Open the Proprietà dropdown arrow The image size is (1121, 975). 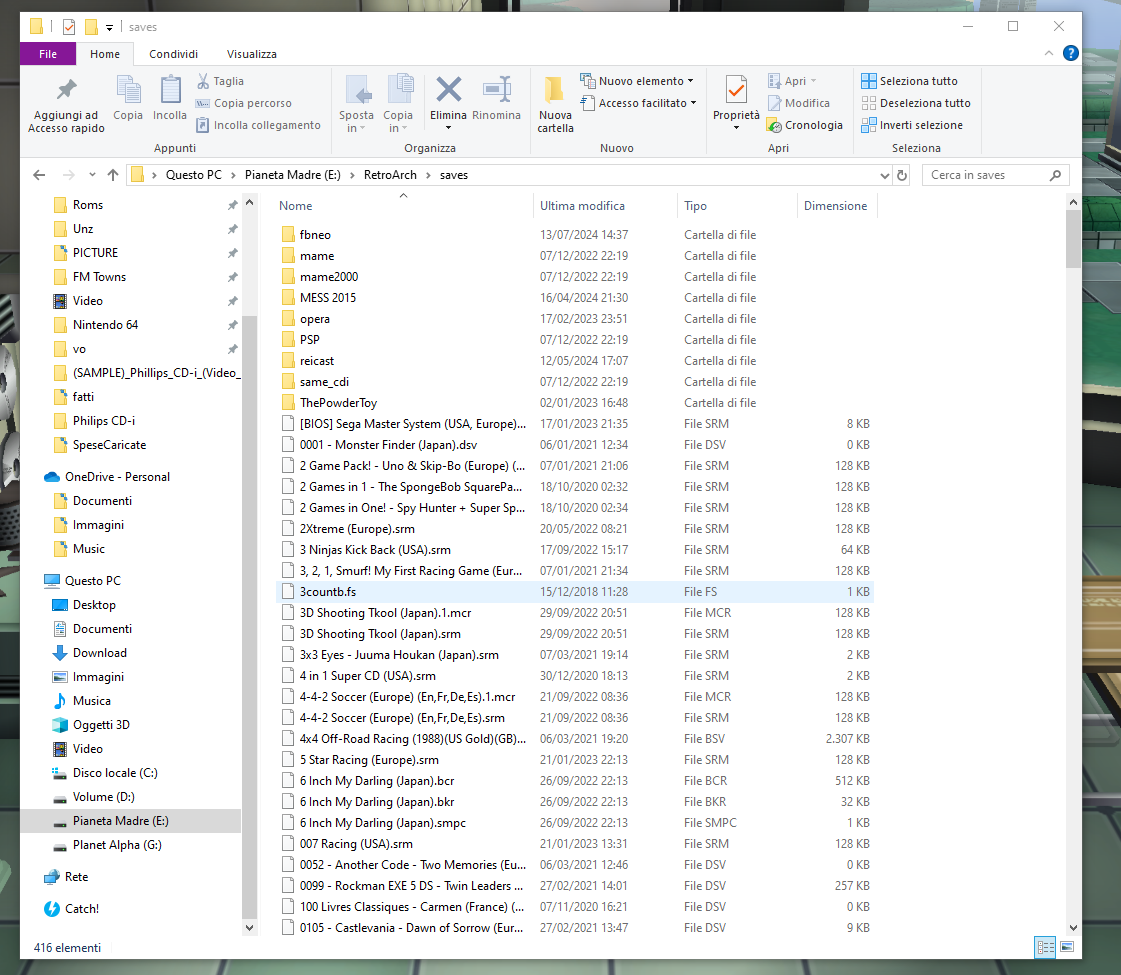[736, 129]
